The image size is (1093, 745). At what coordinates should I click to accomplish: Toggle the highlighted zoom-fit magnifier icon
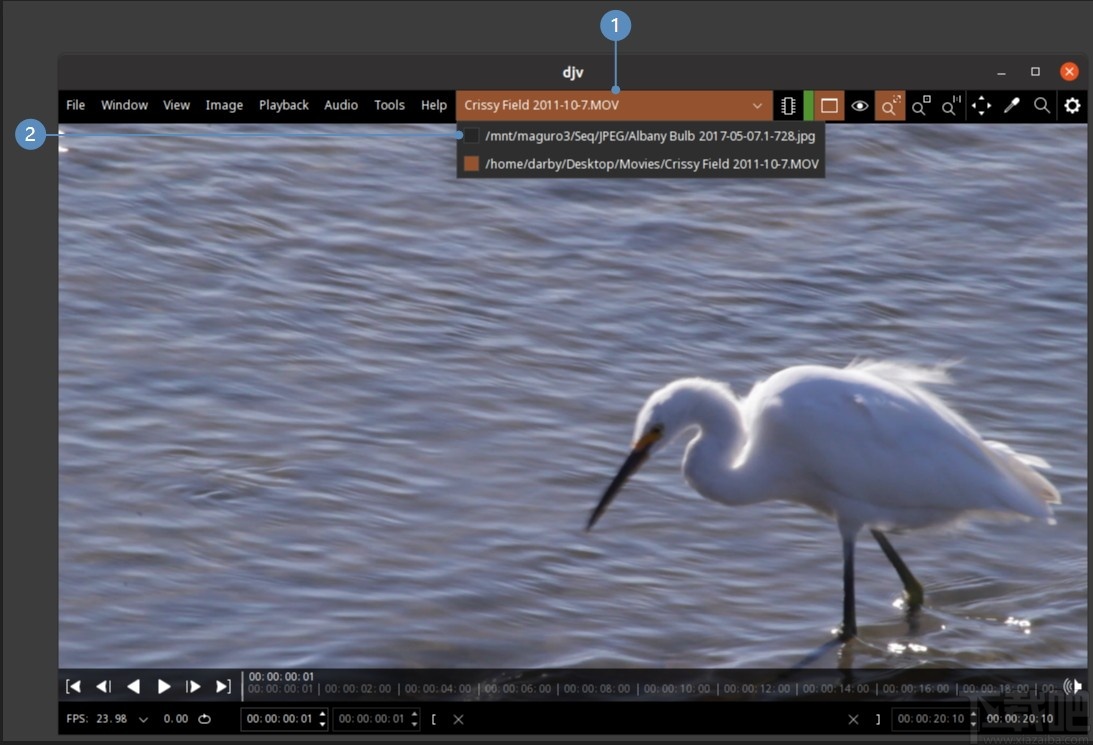890,105
